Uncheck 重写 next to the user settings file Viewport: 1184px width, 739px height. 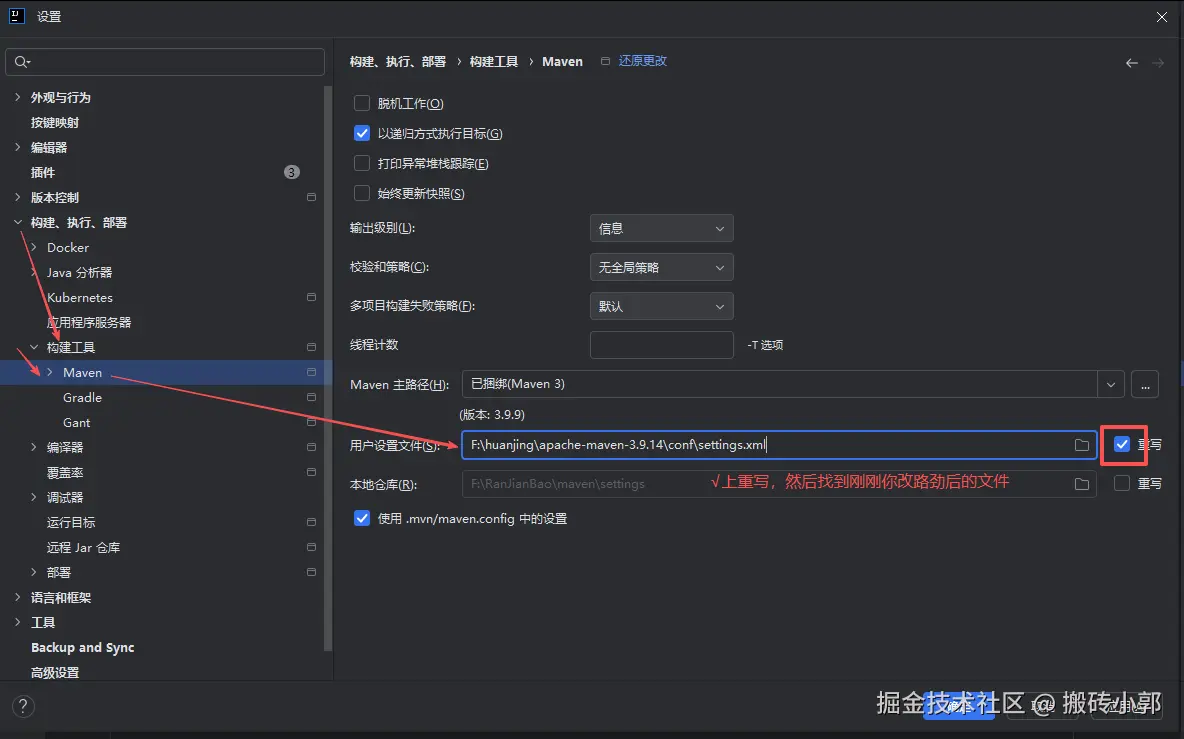click(1121, 445)
